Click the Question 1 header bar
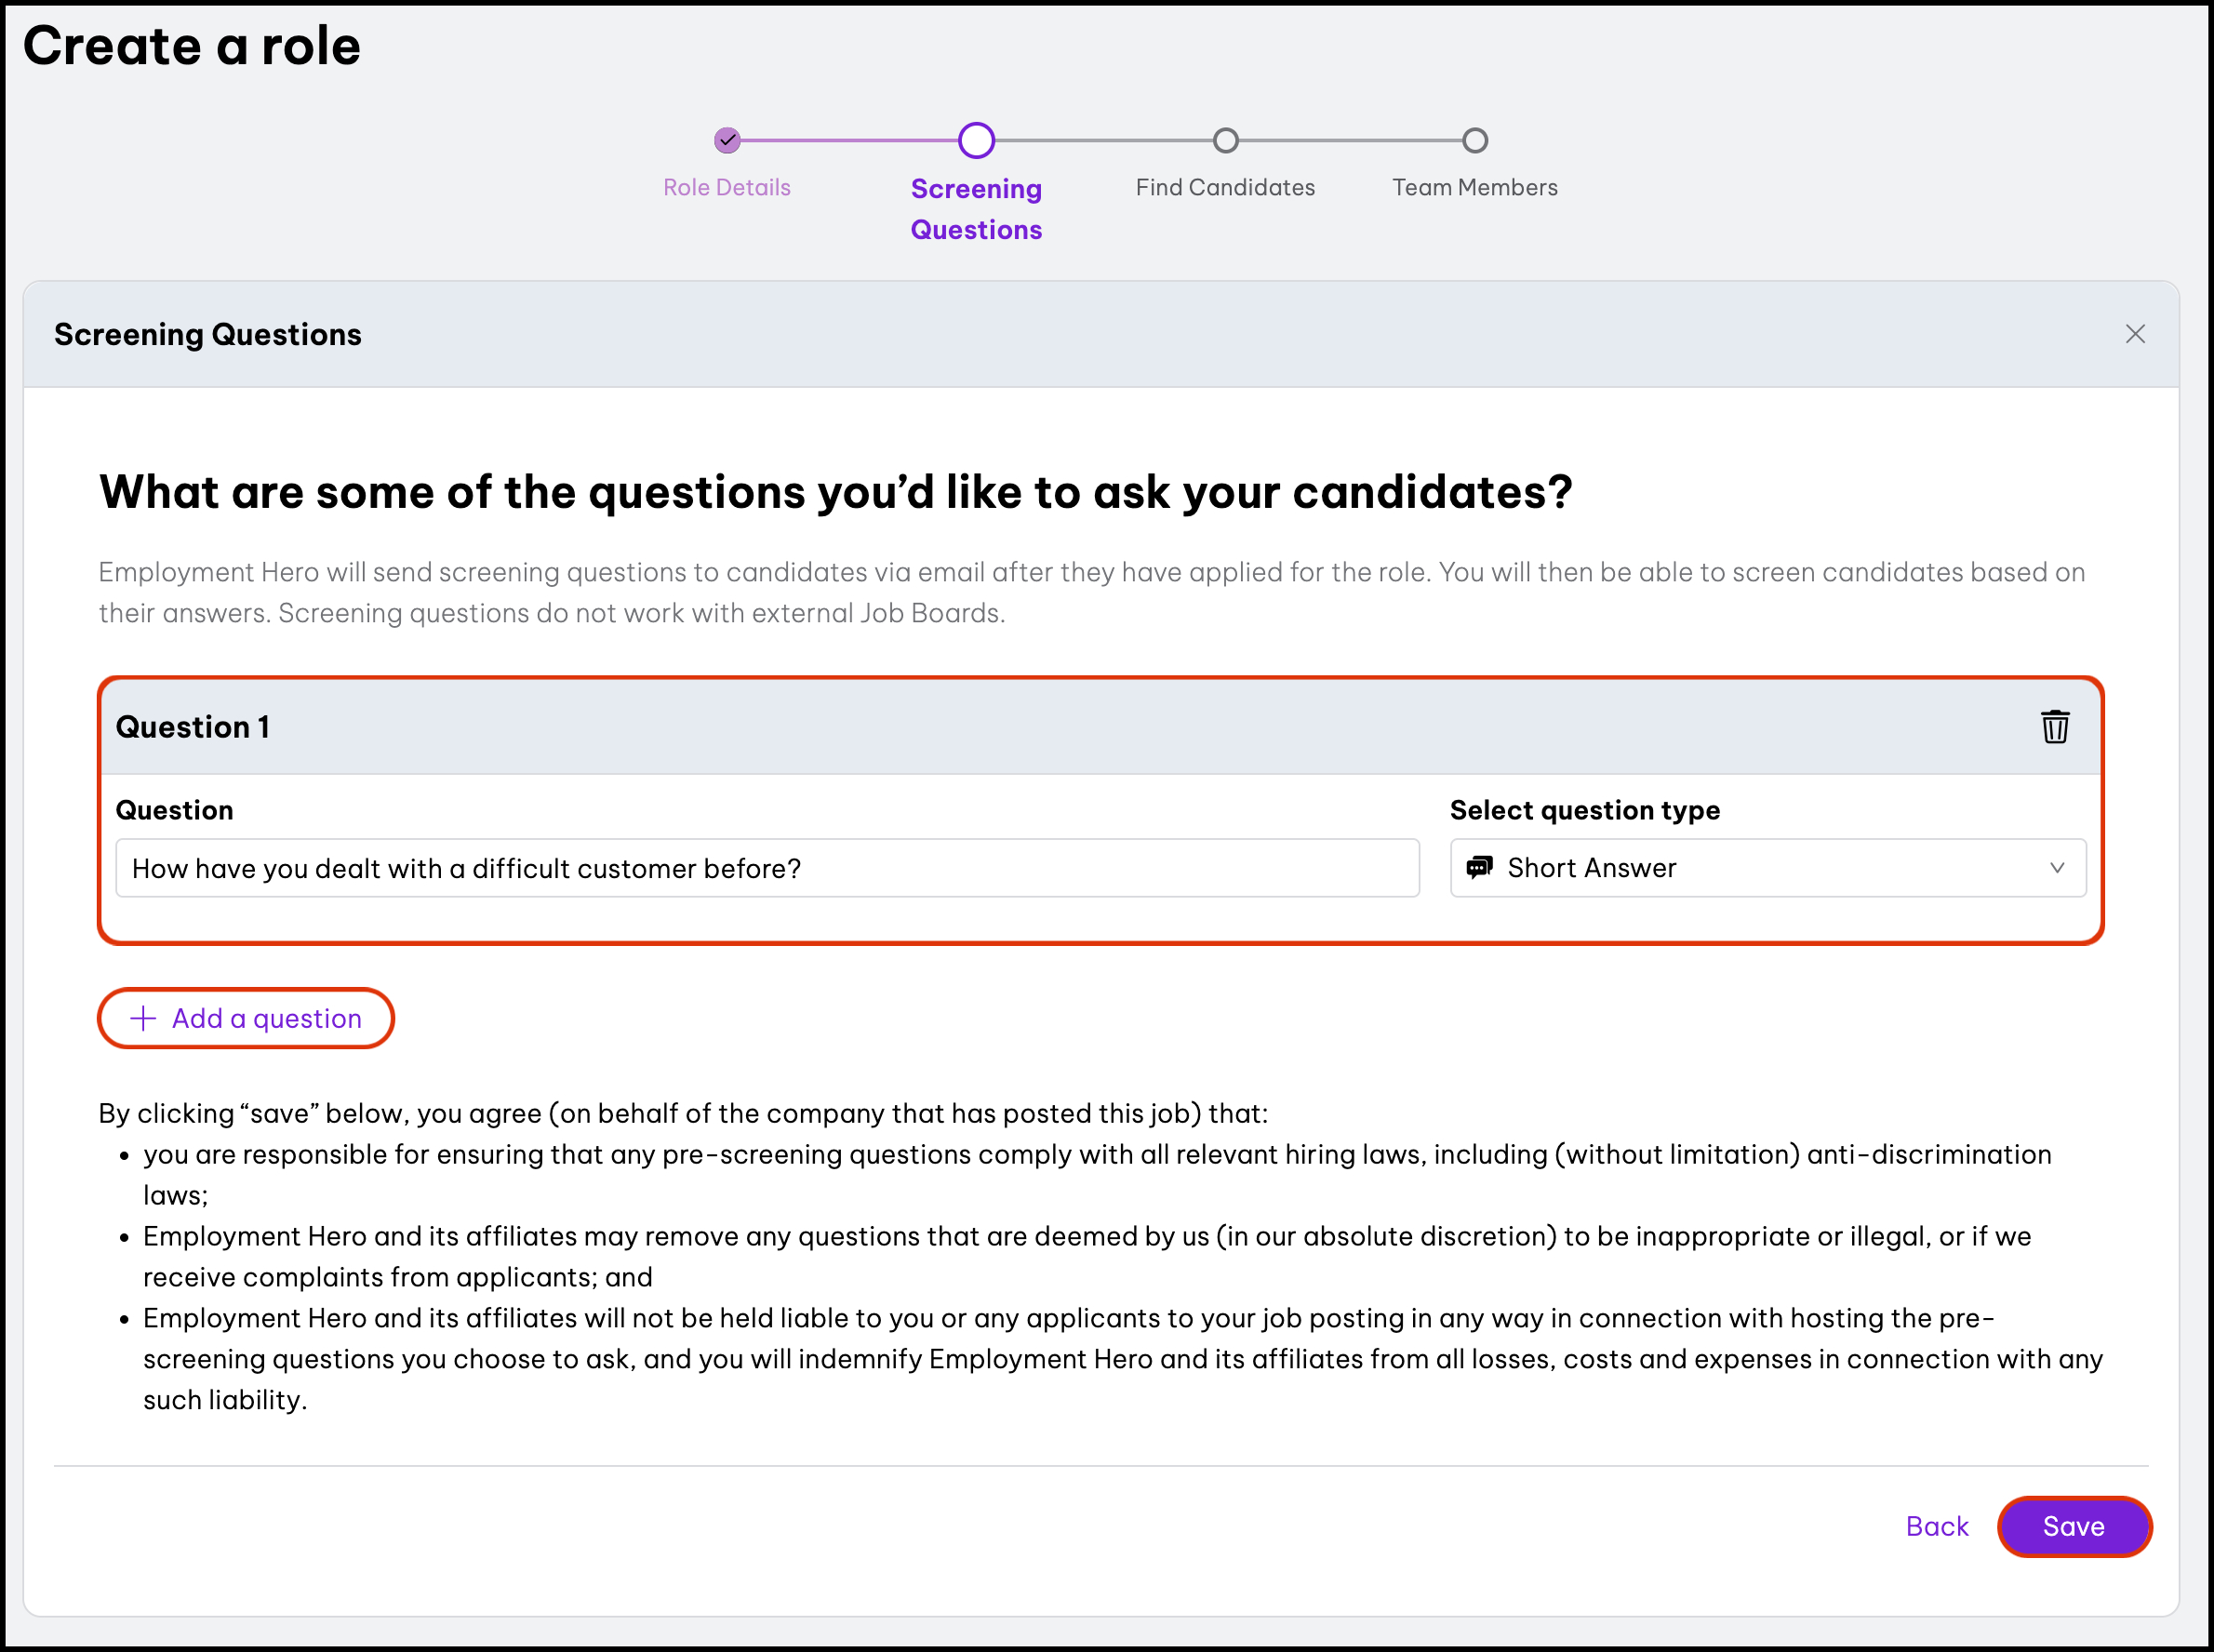 click(x=1100, y=727)
